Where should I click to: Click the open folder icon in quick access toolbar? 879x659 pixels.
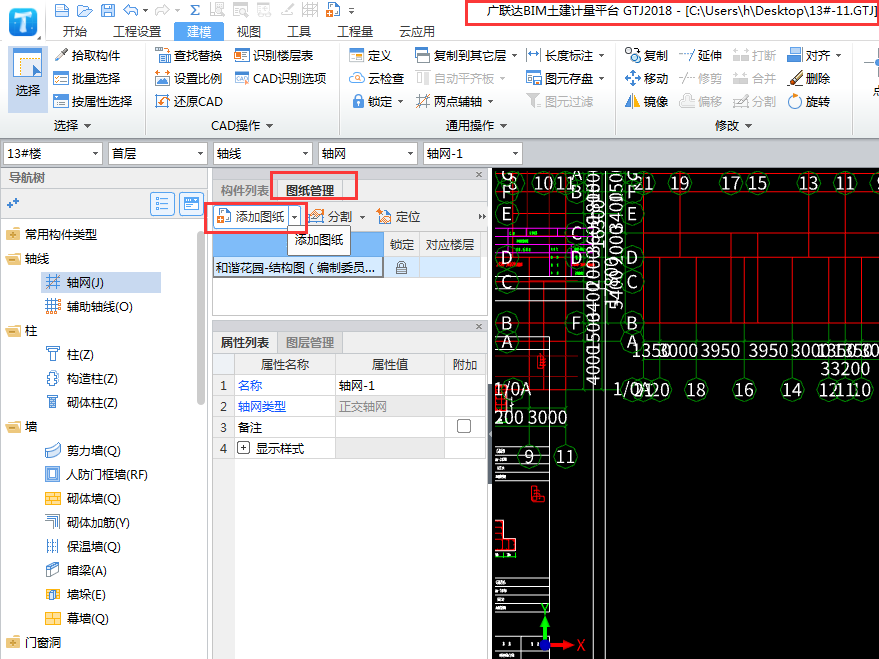coord(85,10)
